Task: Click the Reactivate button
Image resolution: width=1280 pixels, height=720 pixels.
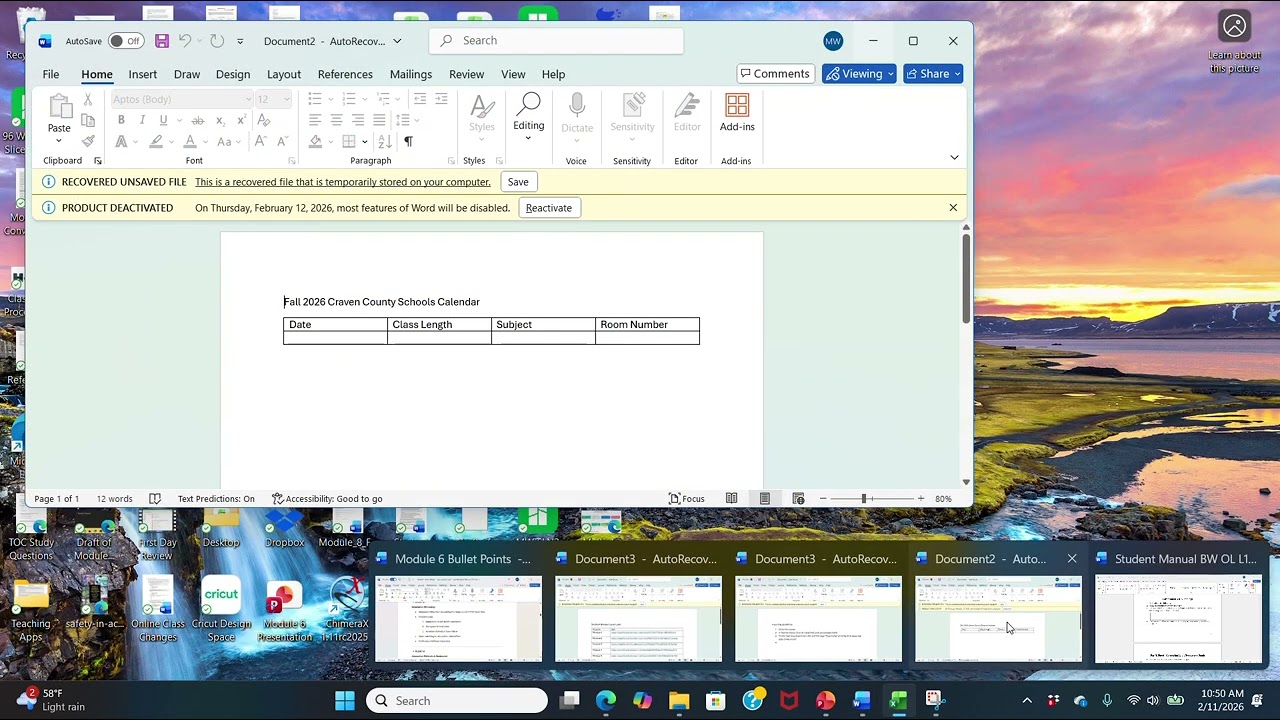Action: coord(549,208)
